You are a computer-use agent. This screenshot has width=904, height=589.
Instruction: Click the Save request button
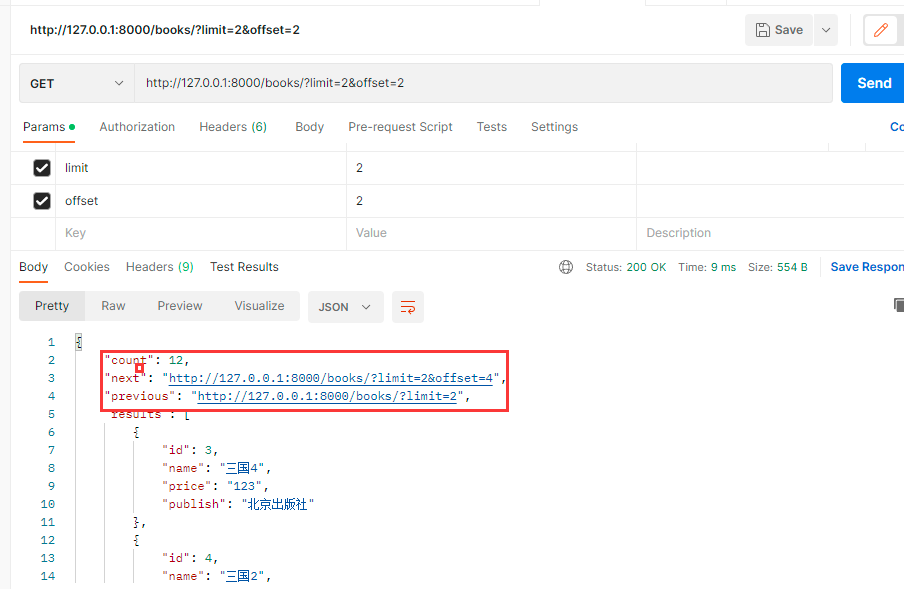pos(779,30)
